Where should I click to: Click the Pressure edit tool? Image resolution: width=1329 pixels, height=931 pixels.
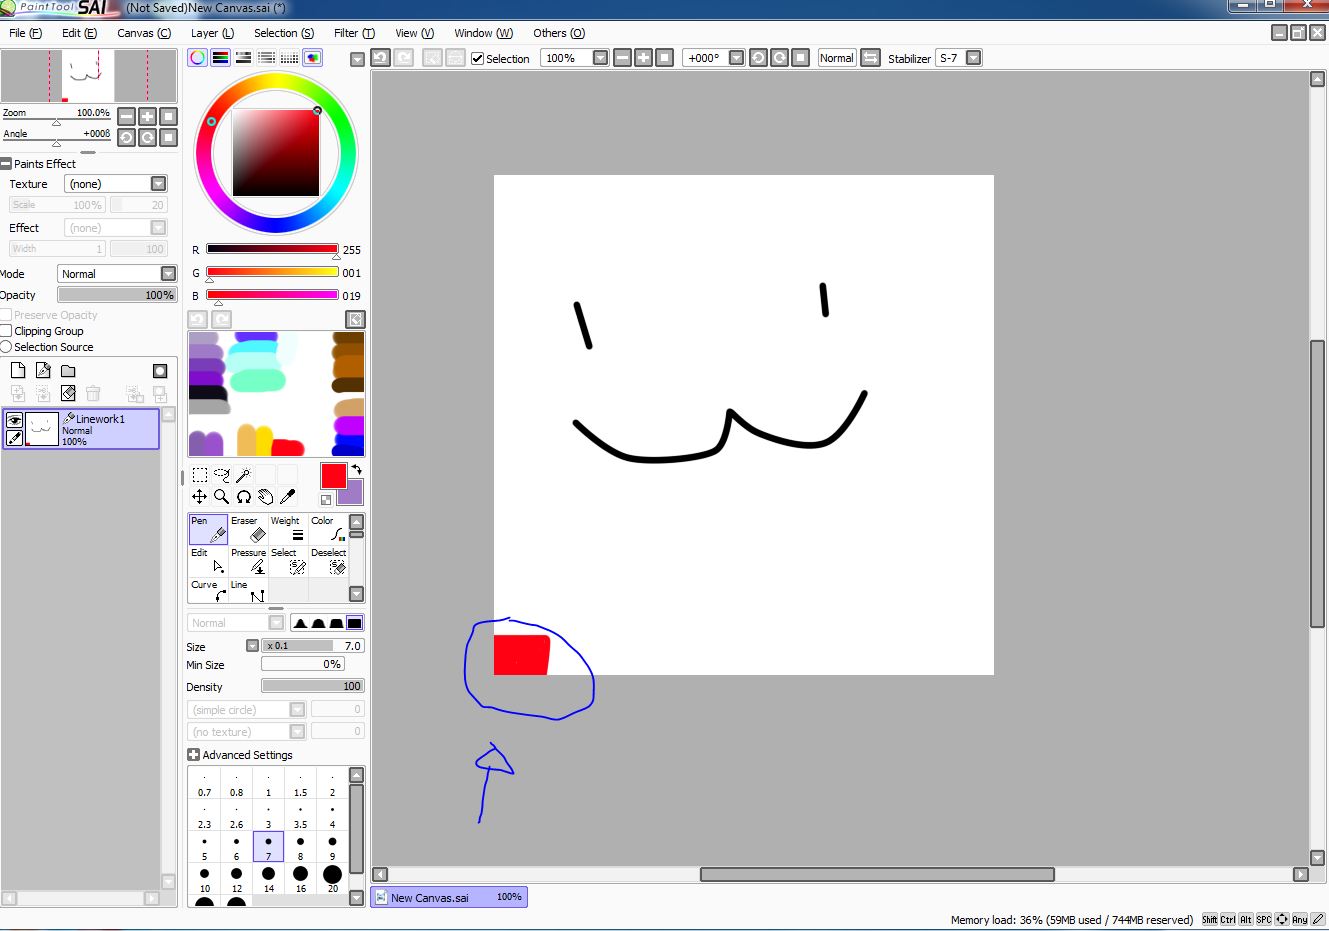pos(248,561)
